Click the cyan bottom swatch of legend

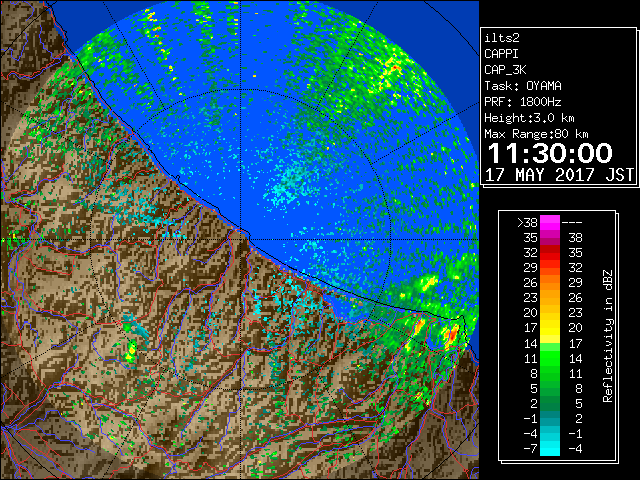point(550,448)
